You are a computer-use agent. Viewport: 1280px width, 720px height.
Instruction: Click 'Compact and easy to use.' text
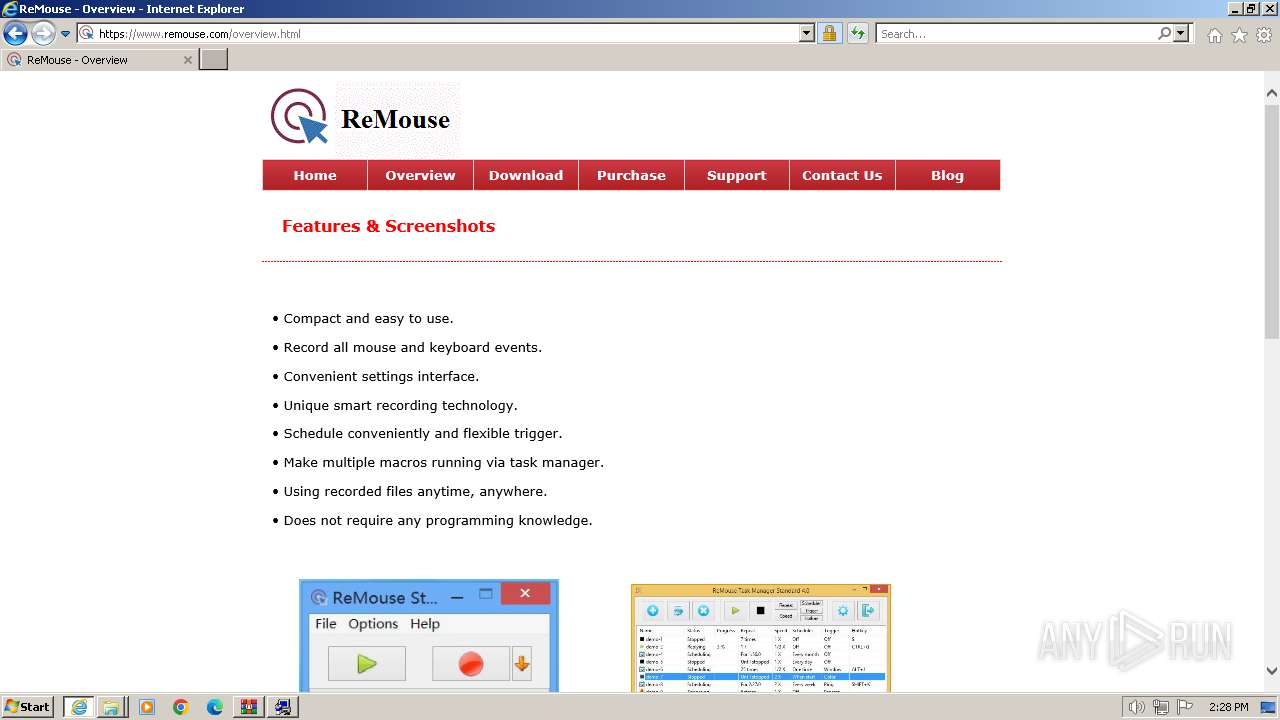tap(368, 318)
